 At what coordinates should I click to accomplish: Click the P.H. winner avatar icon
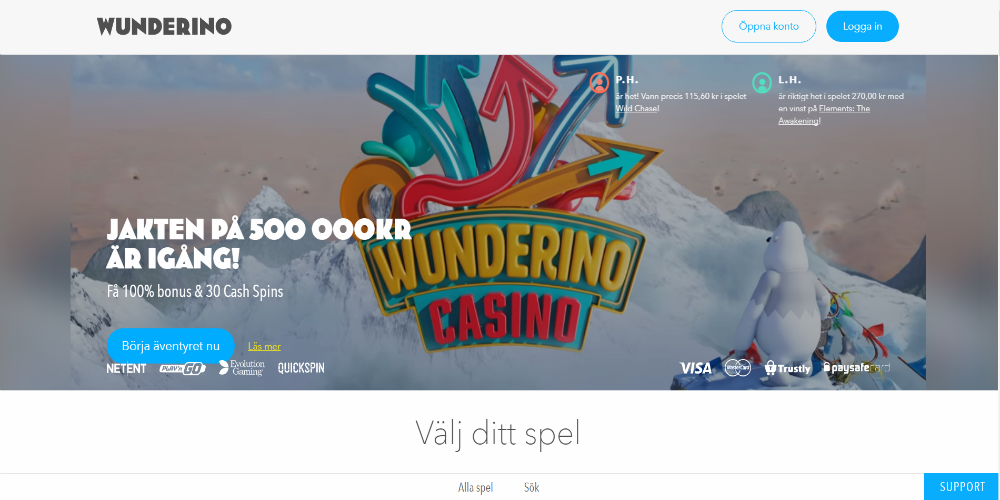click(x=599, y=83)
